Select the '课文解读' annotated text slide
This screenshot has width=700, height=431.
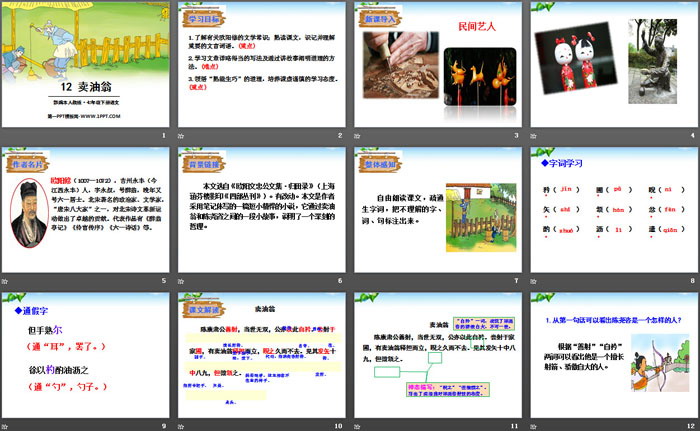point(262,356)
